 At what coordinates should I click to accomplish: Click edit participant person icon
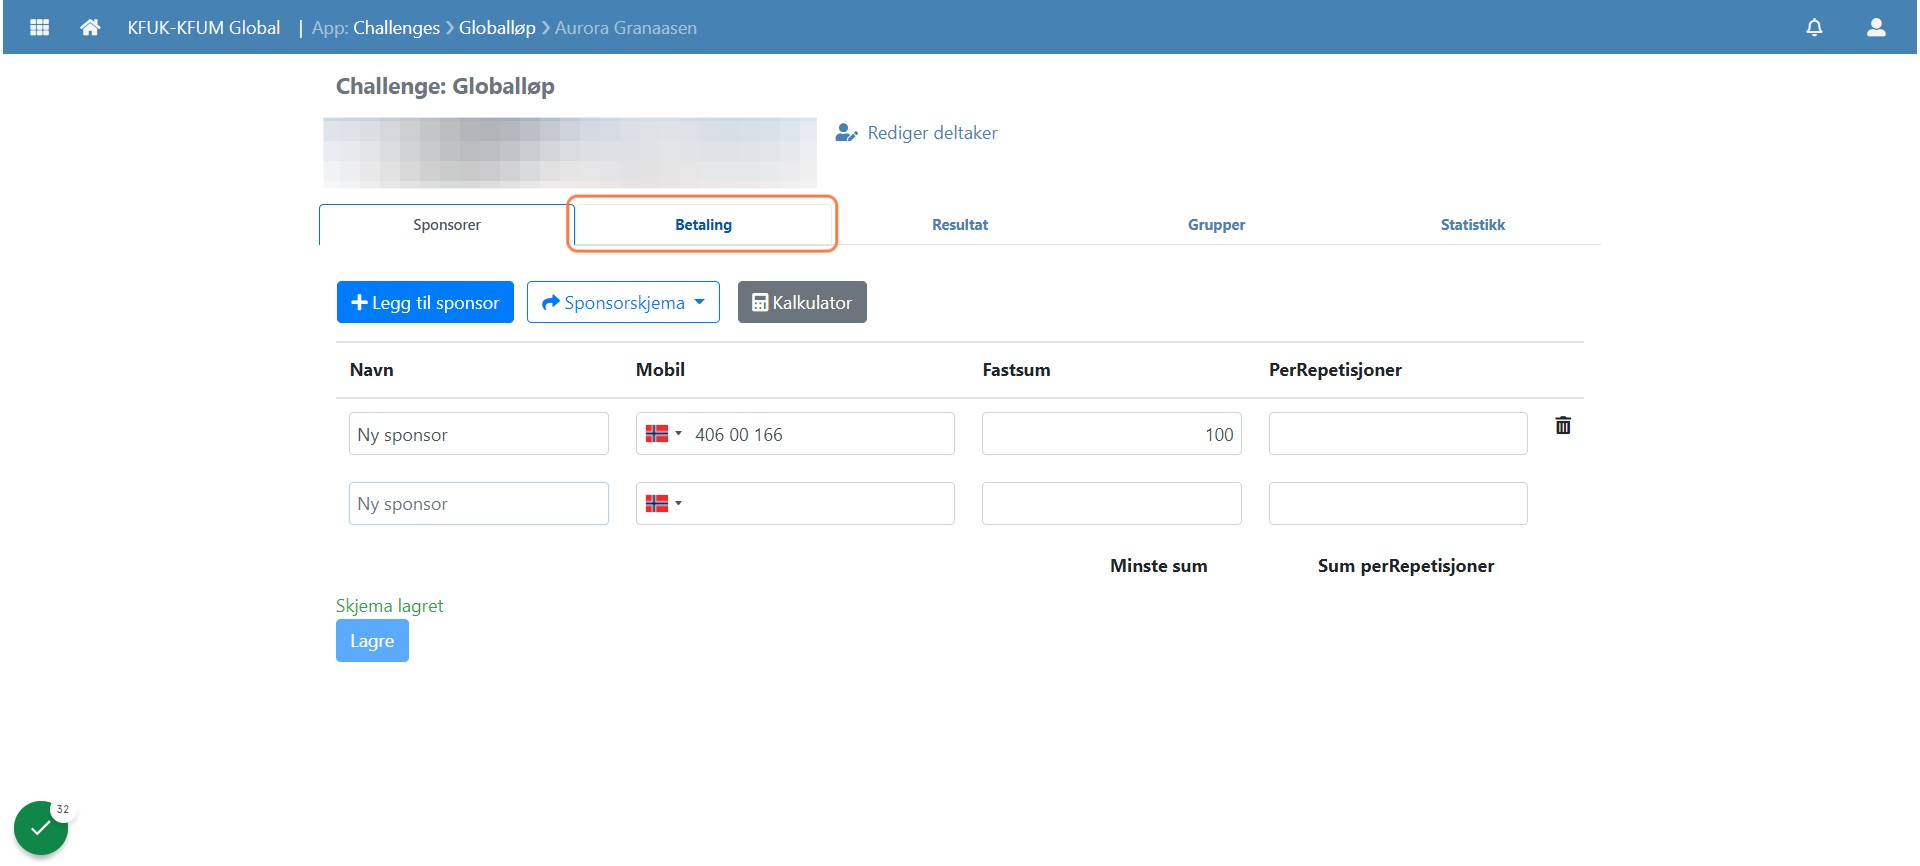point(846,133)
